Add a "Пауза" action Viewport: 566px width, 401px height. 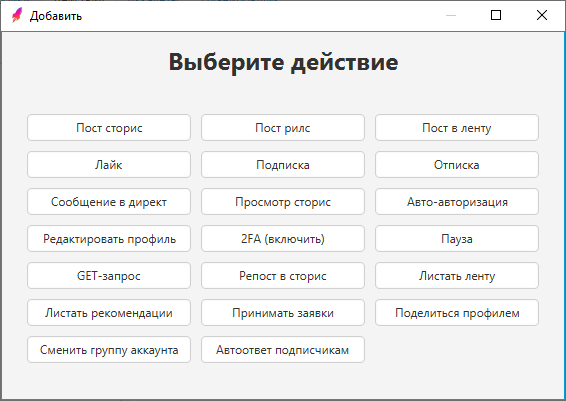click(x=457, y=239)
